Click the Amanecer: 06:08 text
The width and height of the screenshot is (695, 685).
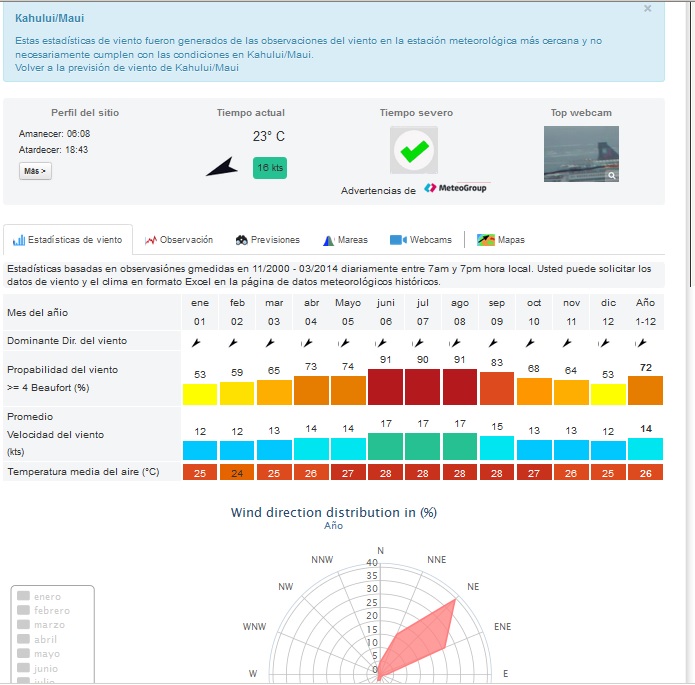55,134
